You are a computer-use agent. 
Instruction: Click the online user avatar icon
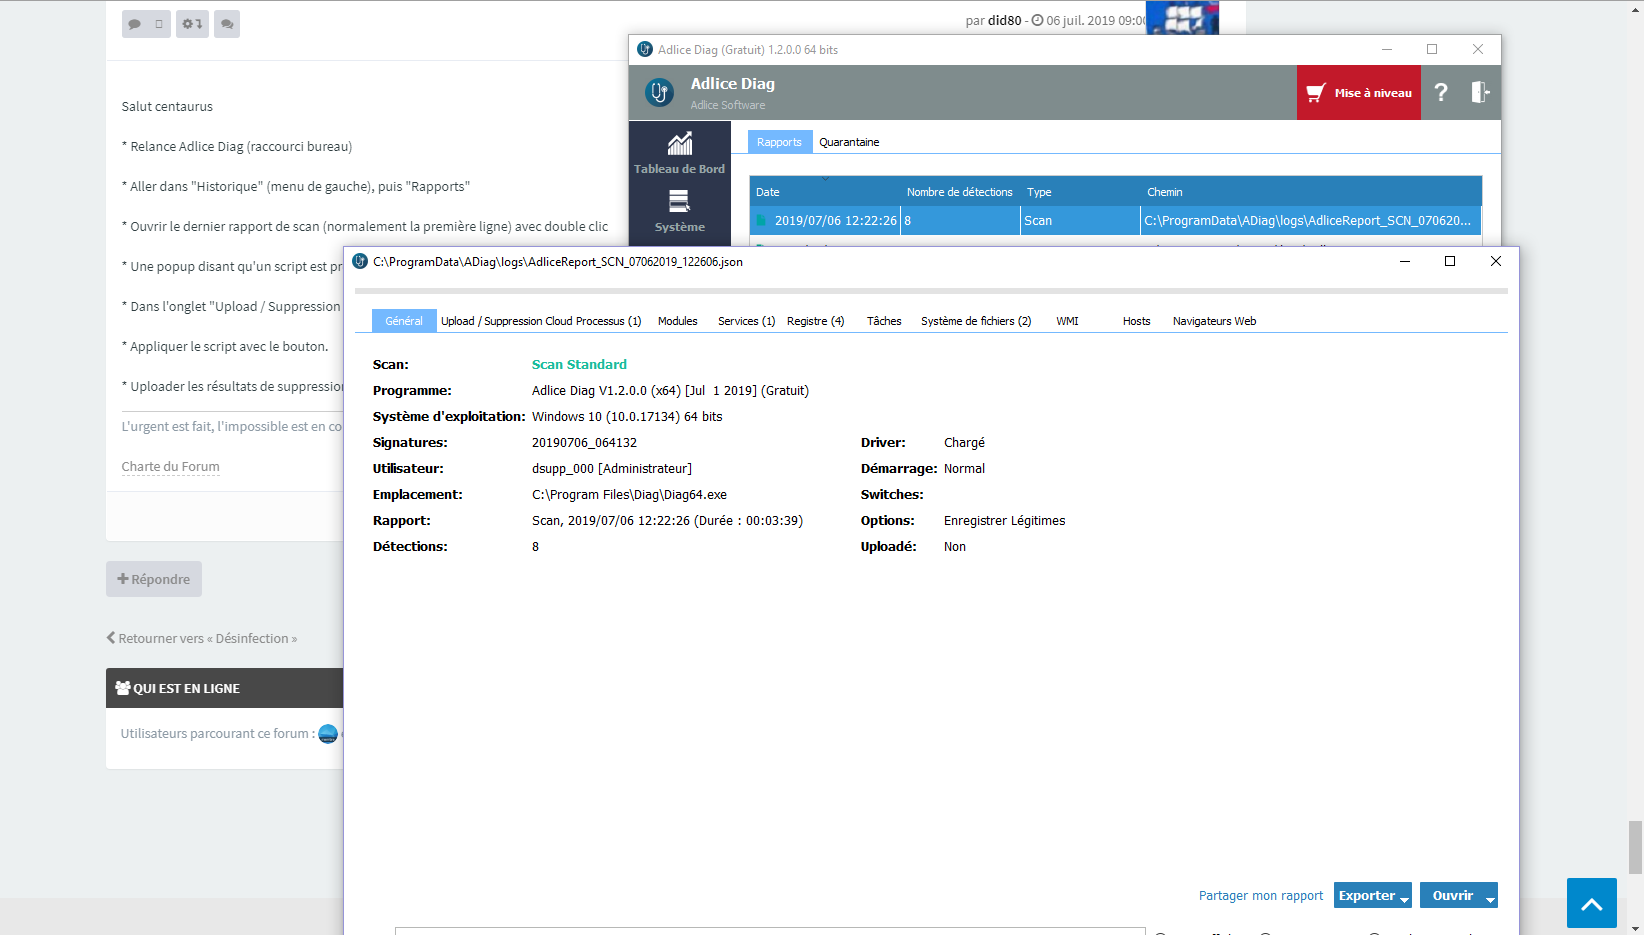pos(328,734)
